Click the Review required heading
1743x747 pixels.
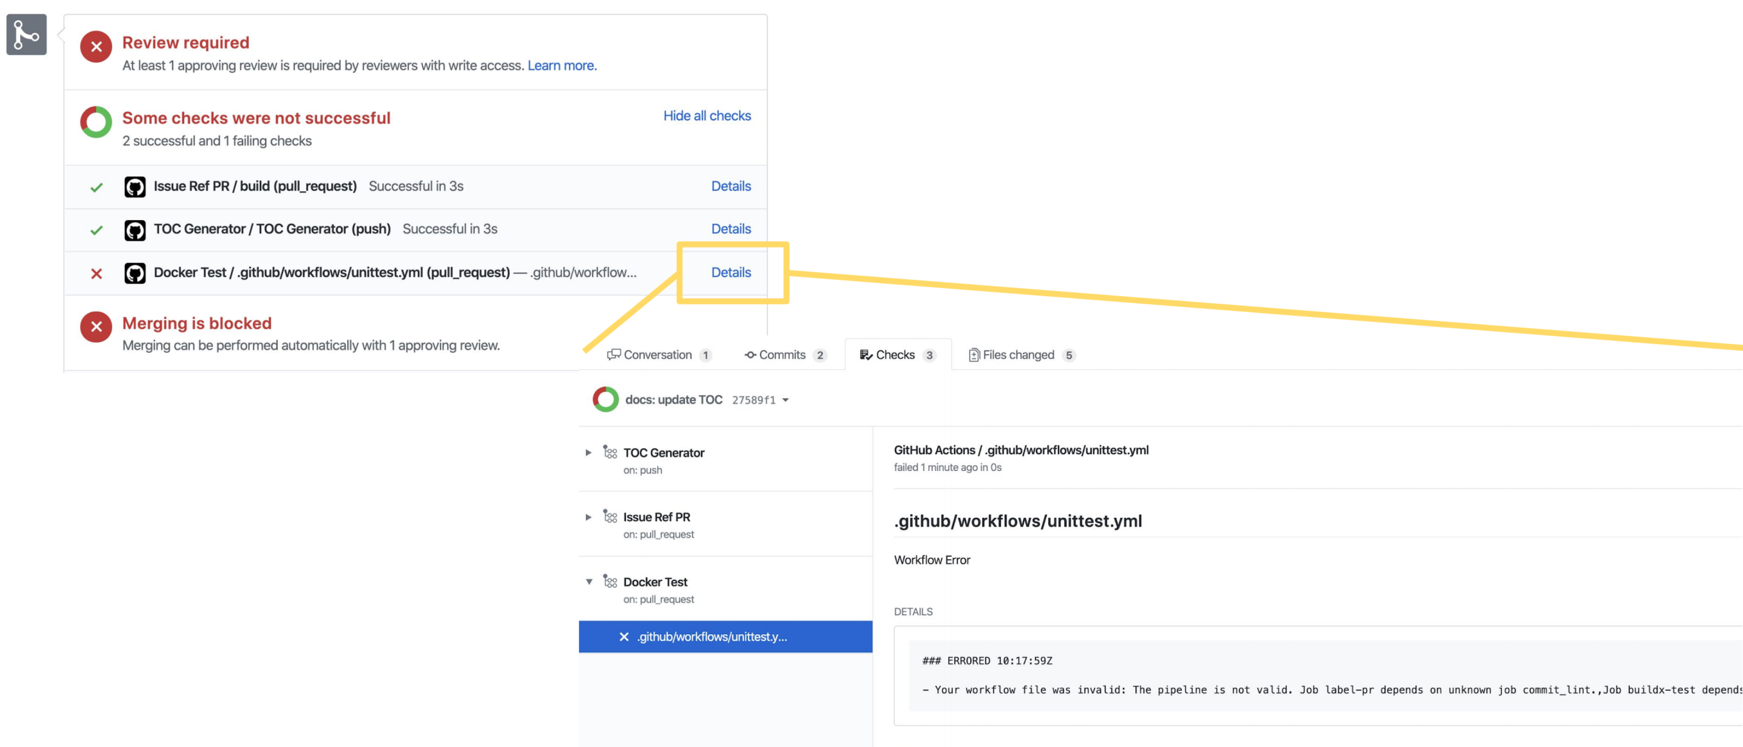point(186,43)
